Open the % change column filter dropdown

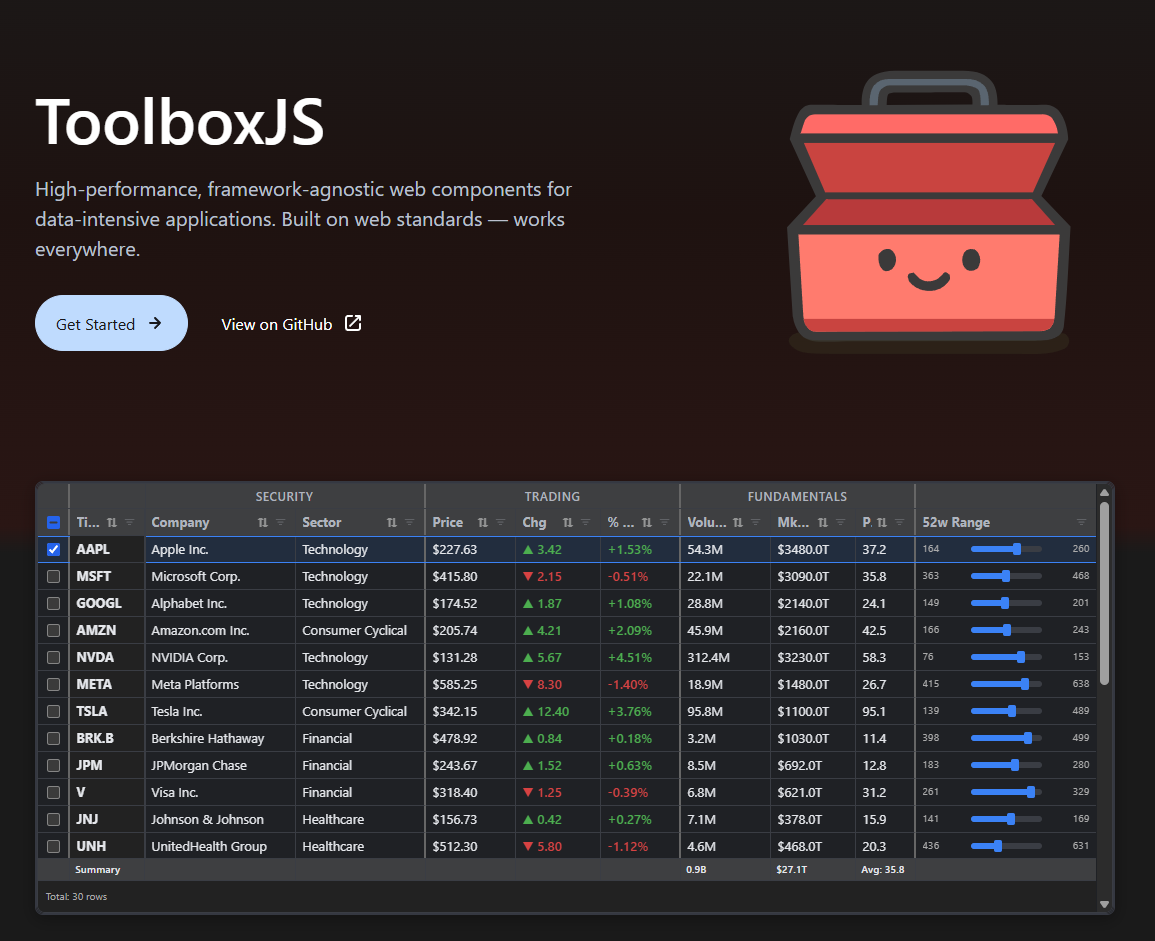665,521
